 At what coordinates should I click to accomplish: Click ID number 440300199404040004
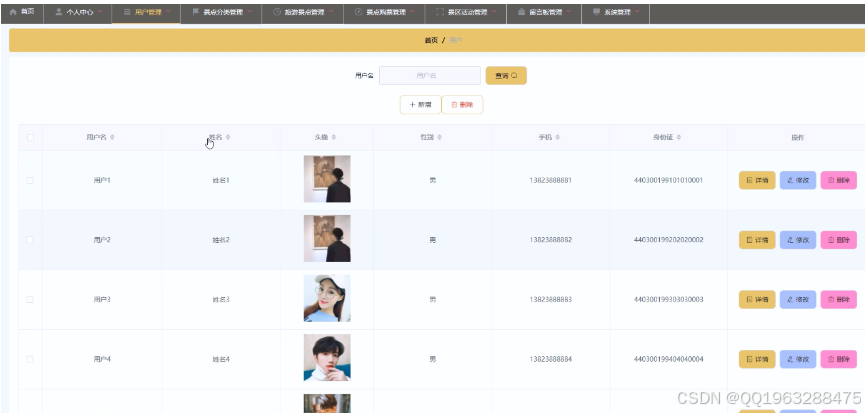(x=669, y=359)
